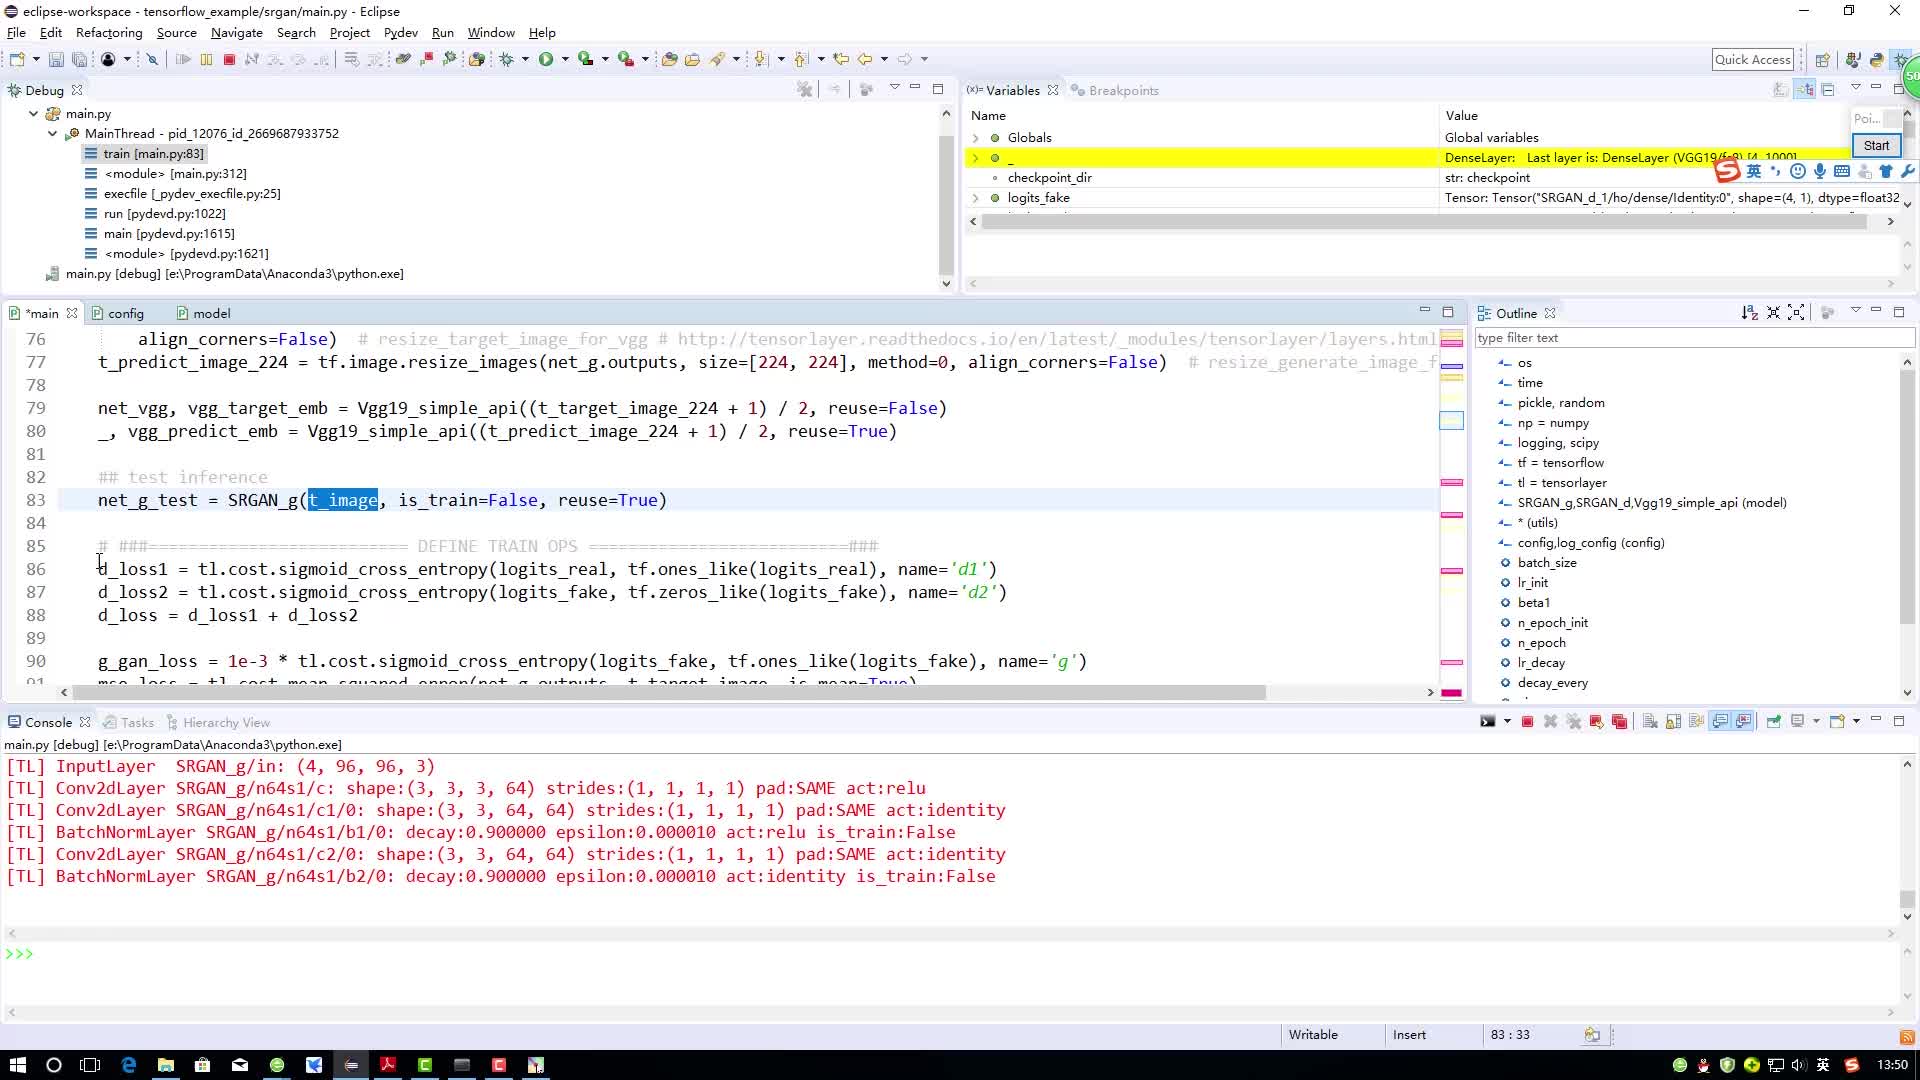Click the Open Perspective icon
This screenshot has height=1080, width=1920.
pyautogui.click(x=1822, y=60)
